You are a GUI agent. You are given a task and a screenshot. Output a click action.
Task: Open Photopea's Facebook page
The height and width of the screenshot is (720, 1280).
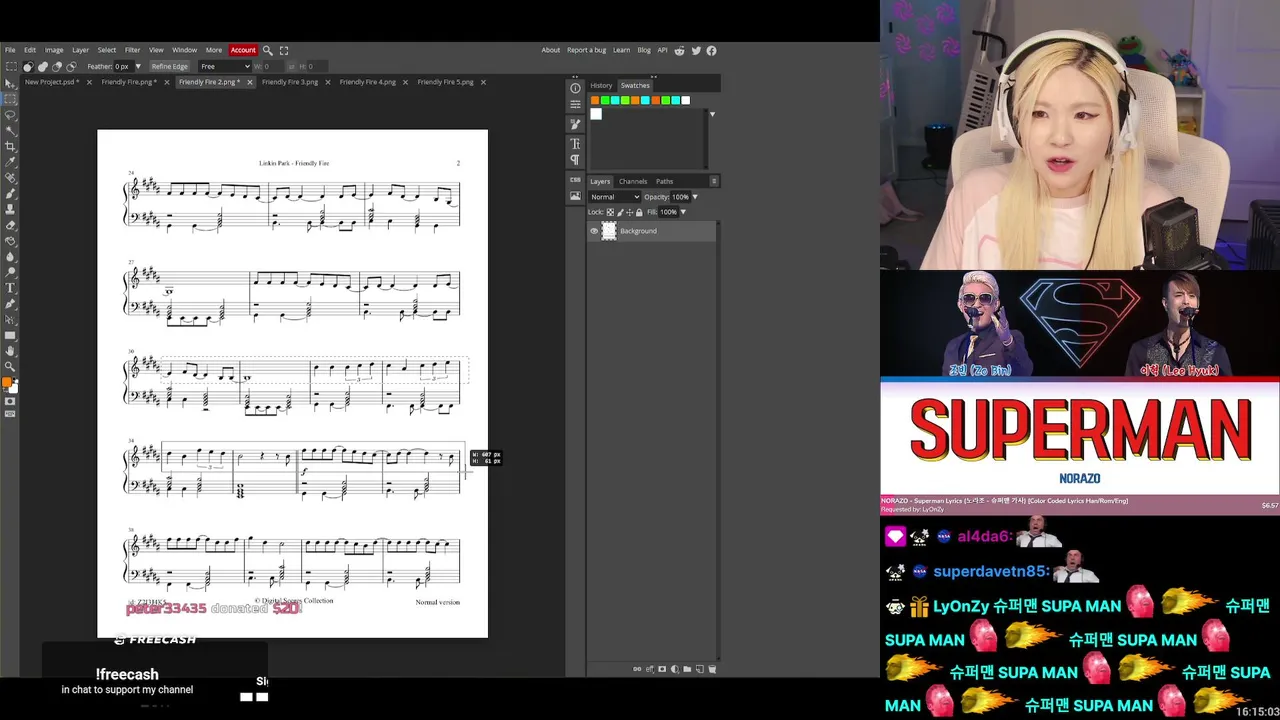click(711, 50)
